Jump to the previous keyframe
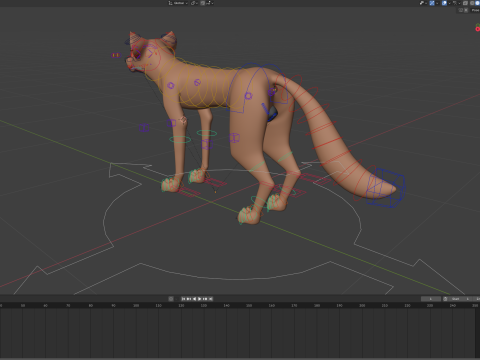The image size is (480, 360). pyautogui.click(x=189, y=299)
